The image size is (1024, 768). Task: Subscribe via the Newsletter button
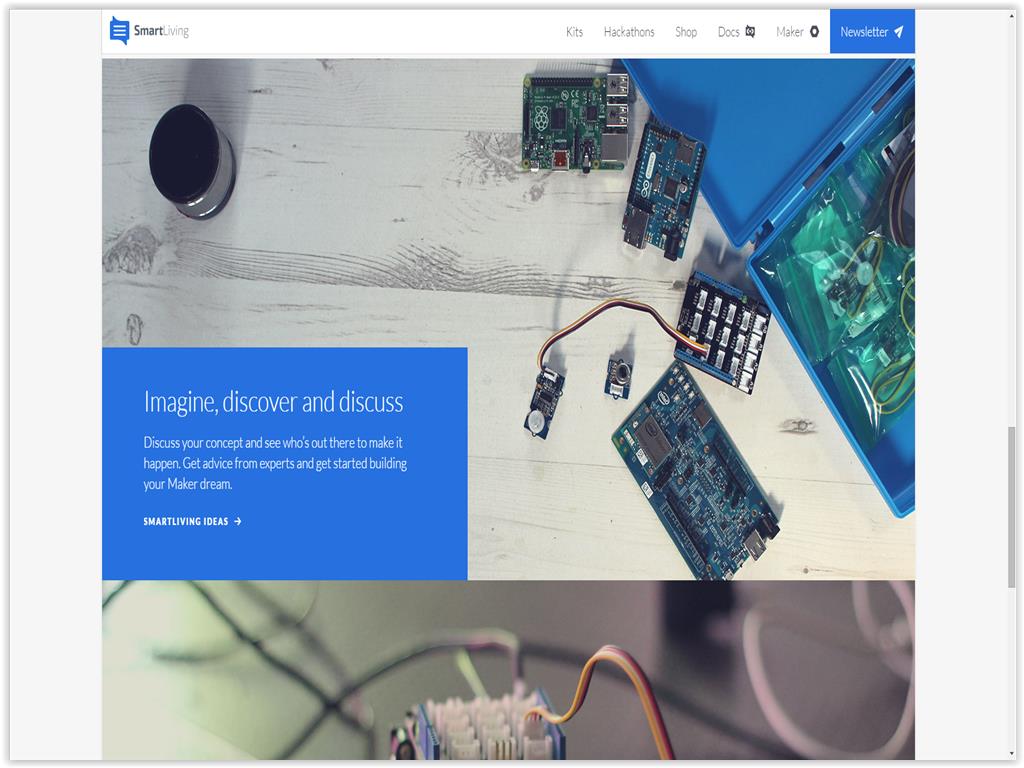coord(872,31)
